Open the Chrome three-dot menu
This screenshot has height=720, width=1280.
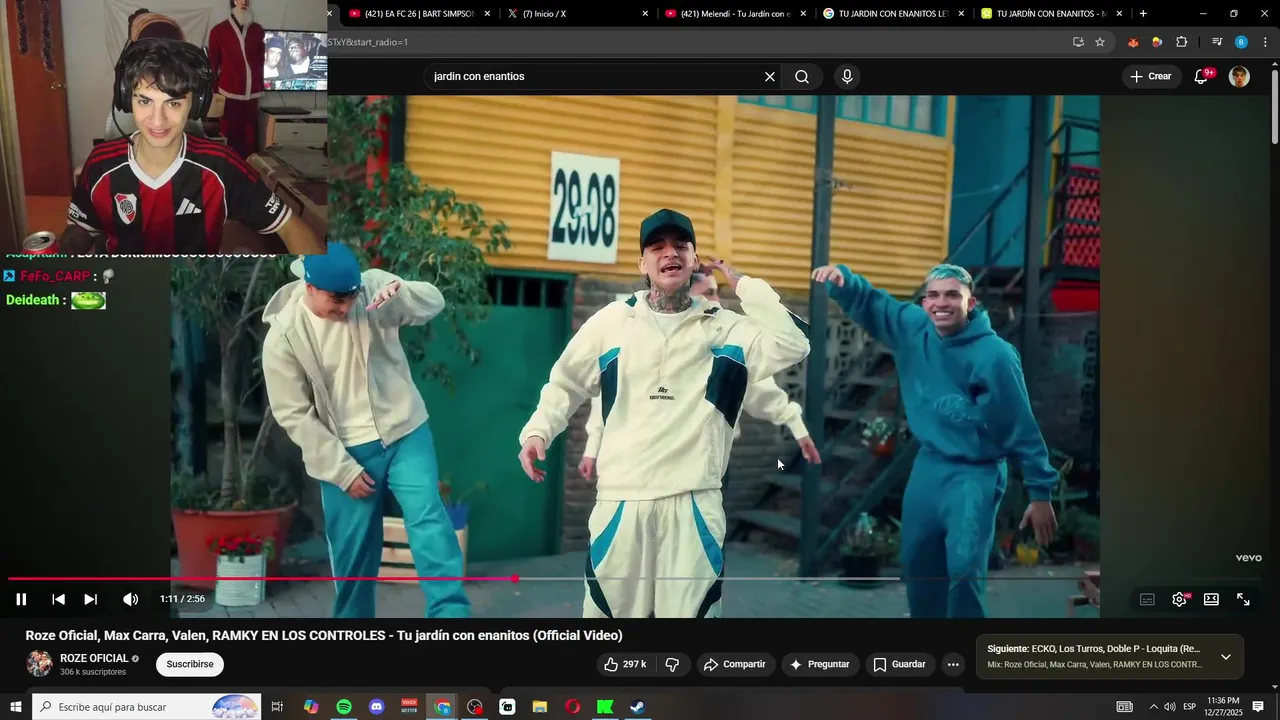tap(1265, 42)
